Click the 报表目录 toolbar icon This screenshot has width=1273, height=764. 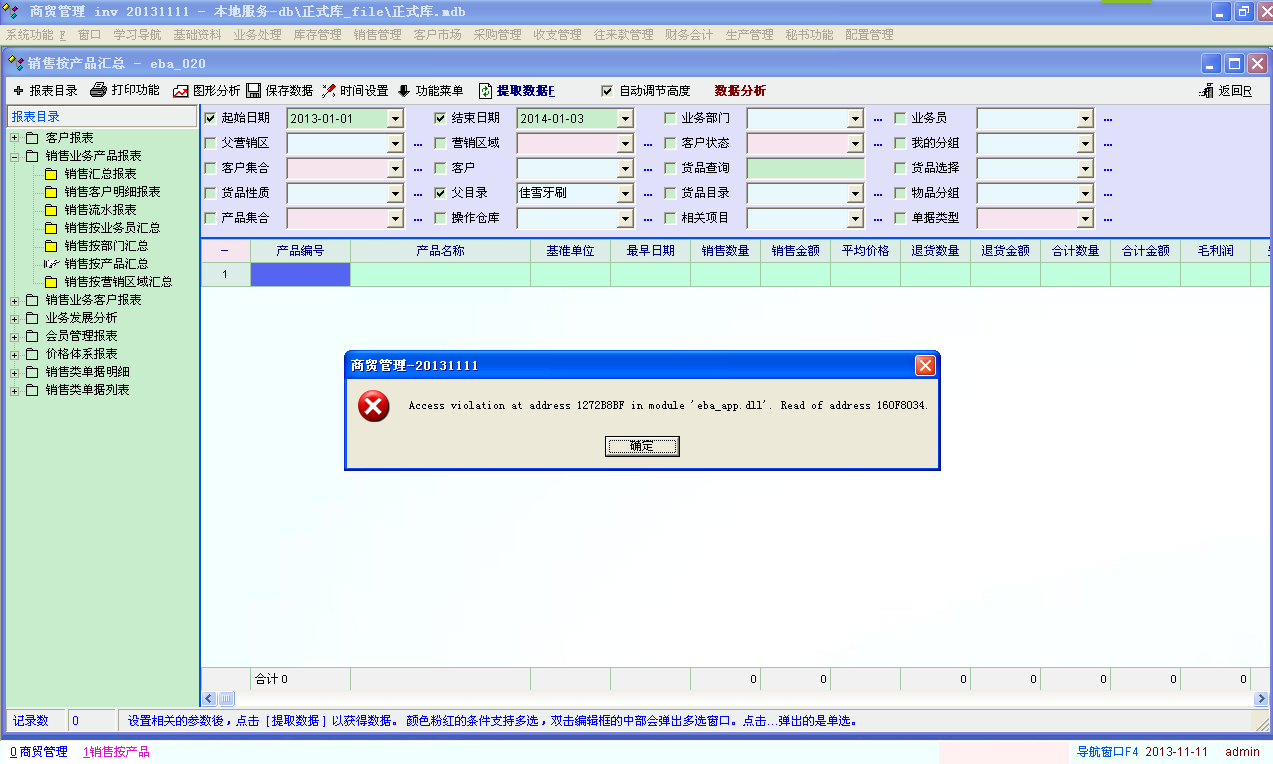[x=18, y=91]
